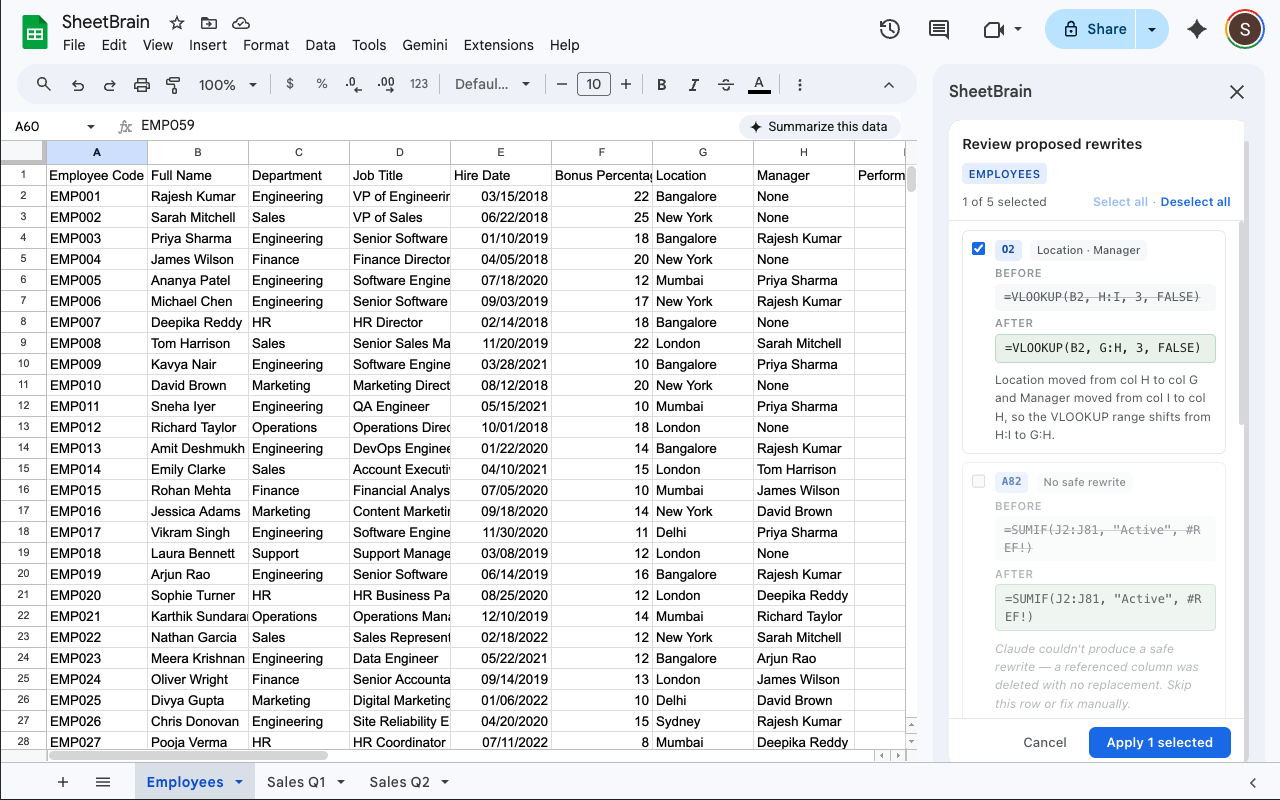The image size is (1280, 800).
Task: Uncheck the rewrite 02 checkbox
Action: click(x=979, y=249)
